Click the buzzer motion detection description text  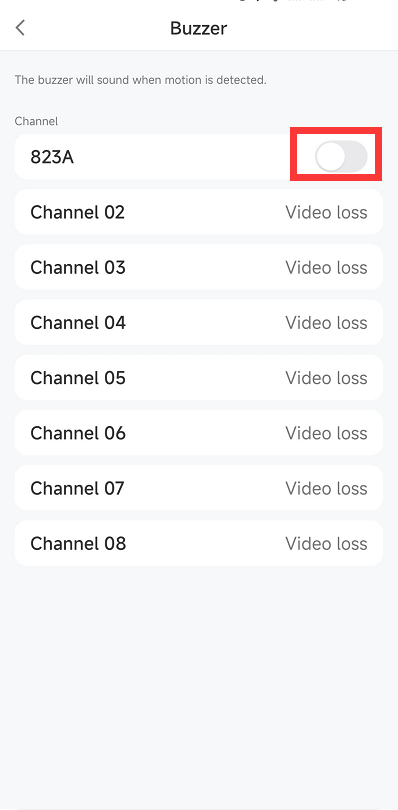pos(141,80)
